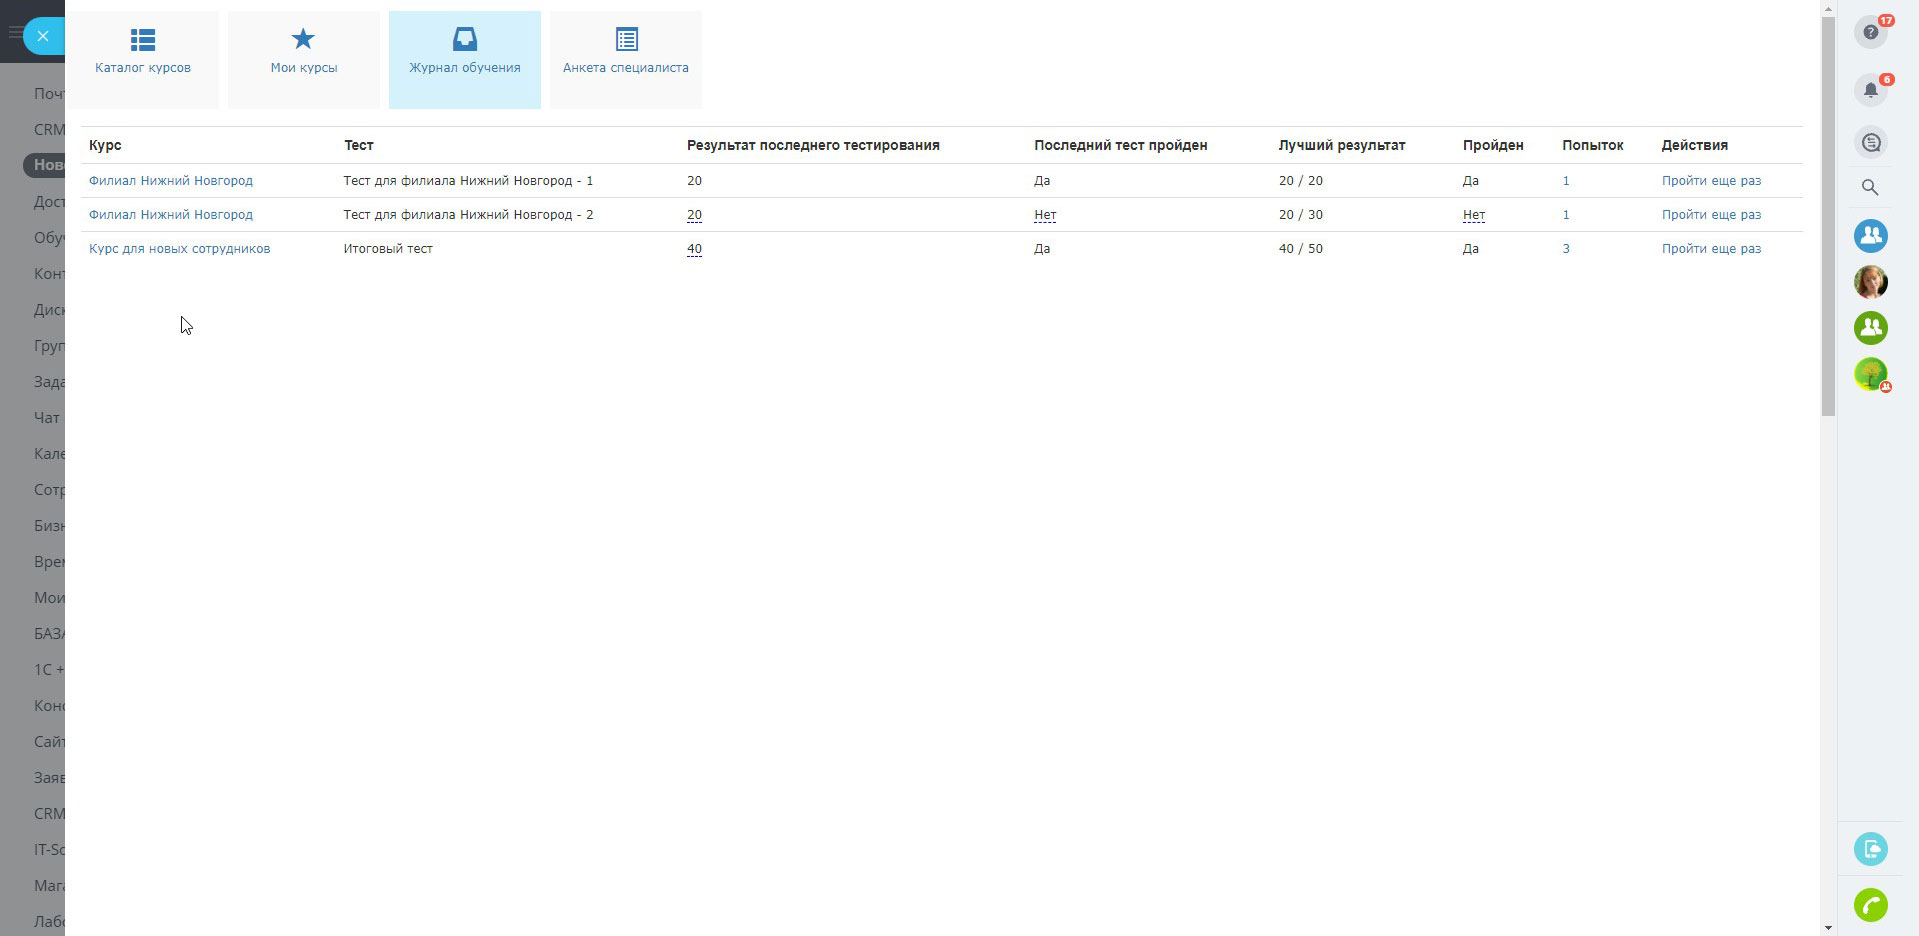Open attempts count 1 for Нижний Новгород - 2
The height and width of the screenshot is (936, 1919).
point(1566,215)
